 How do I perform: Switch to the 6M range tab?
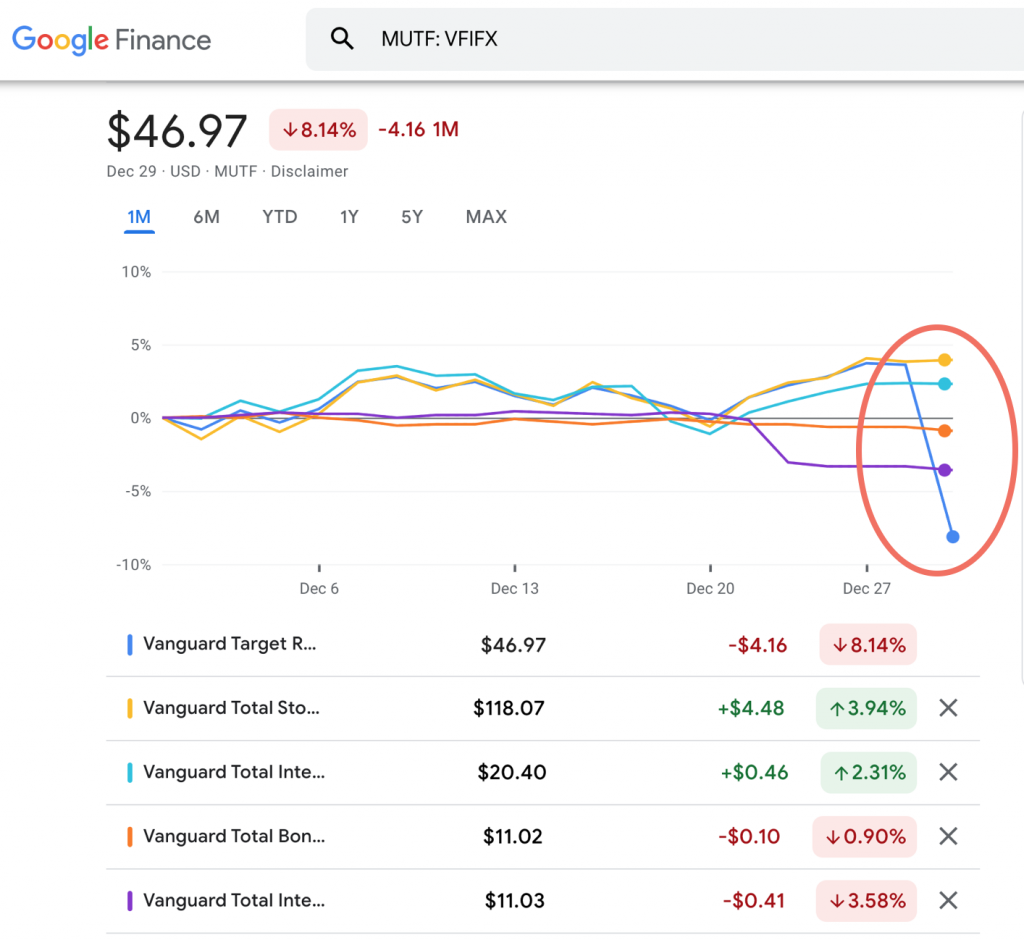pyautogui.click(x=206, y=217)
